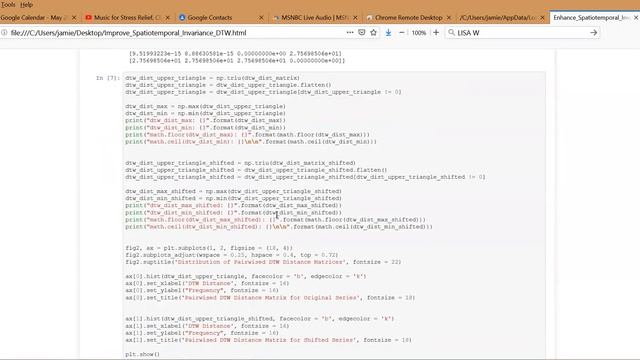Close the Google Calendar tab
Image resolution: width=640 pixels, height=360 pixels.
click(x=74, y=18)
